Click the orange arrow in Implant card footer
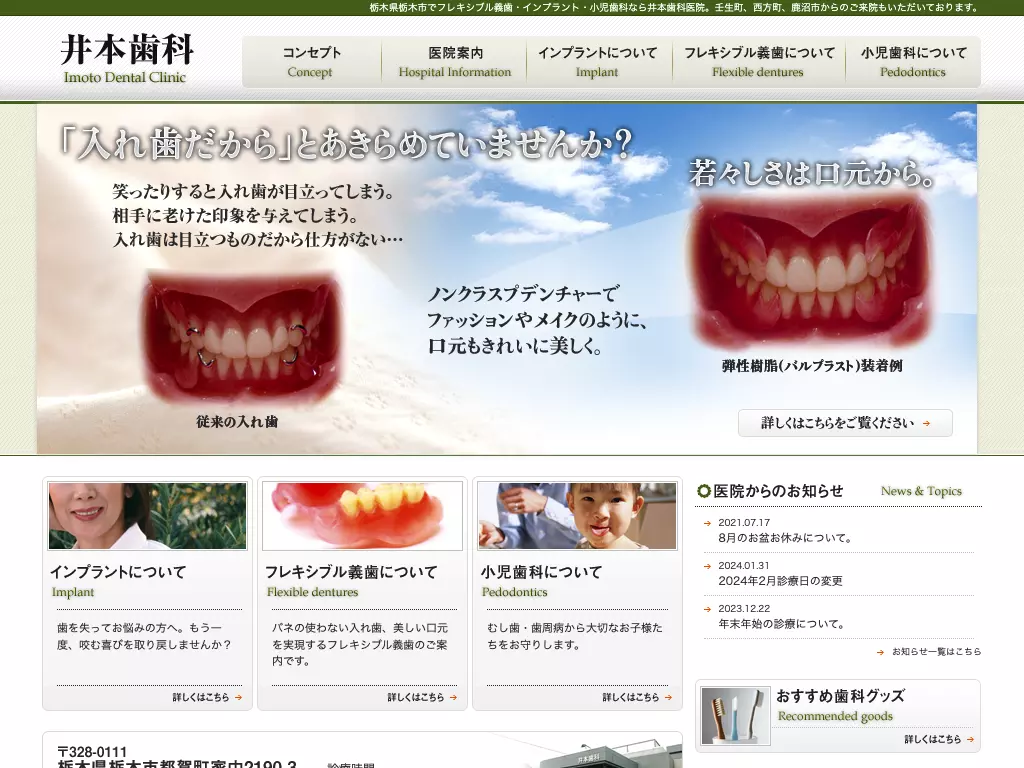This screenshot has height=768, width=1024. (238, 697)
